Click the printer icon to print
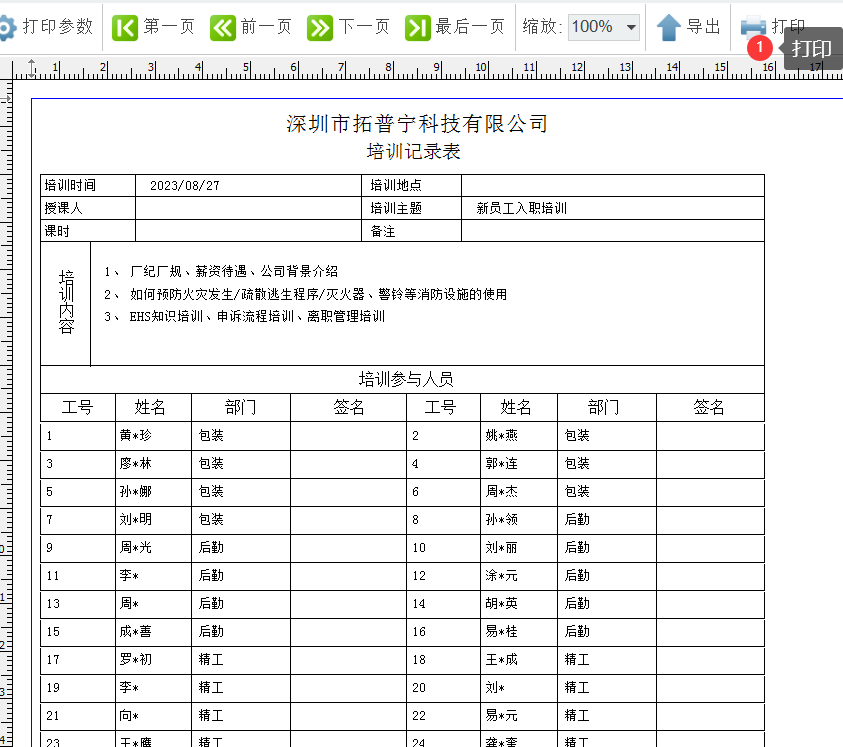Screen dimensions: 843x747 753,26
